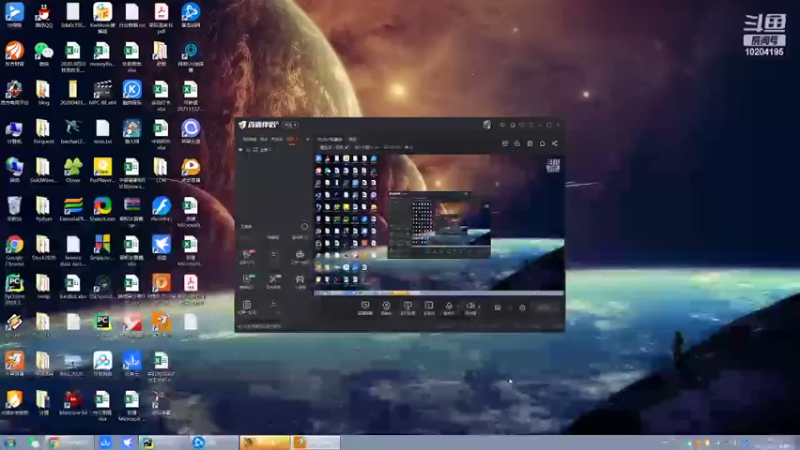
Task: Click the first source icon in the bottom toolbar
Action: coord(365,306)
